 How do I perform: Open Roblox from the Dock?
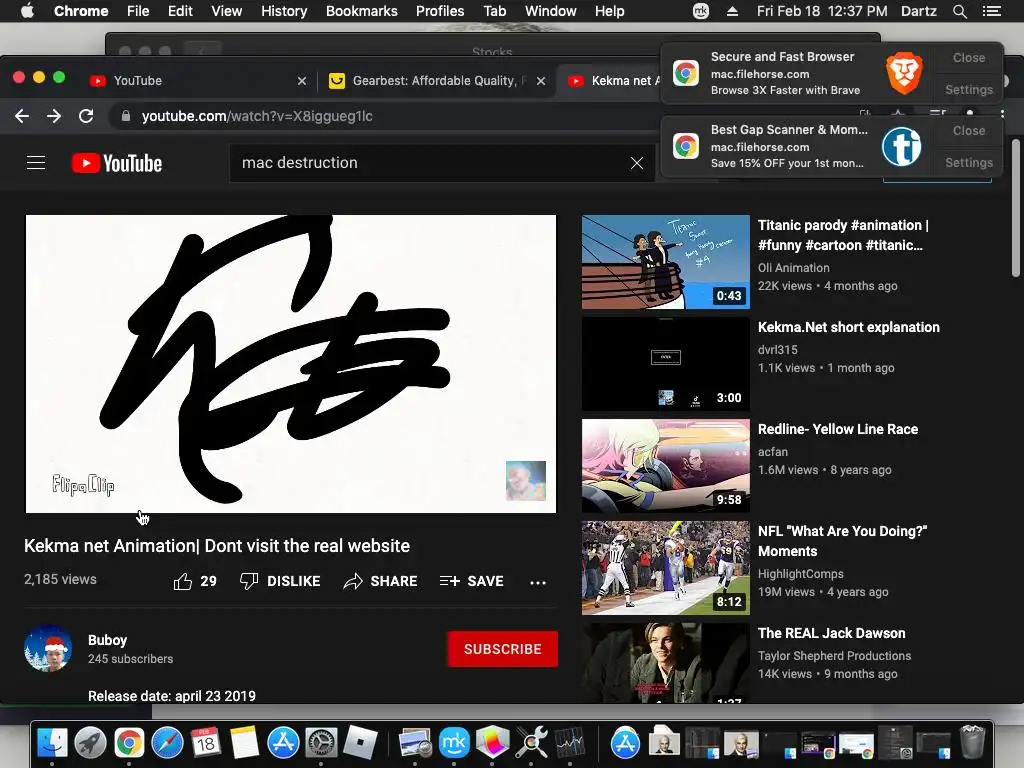point(360,743)
